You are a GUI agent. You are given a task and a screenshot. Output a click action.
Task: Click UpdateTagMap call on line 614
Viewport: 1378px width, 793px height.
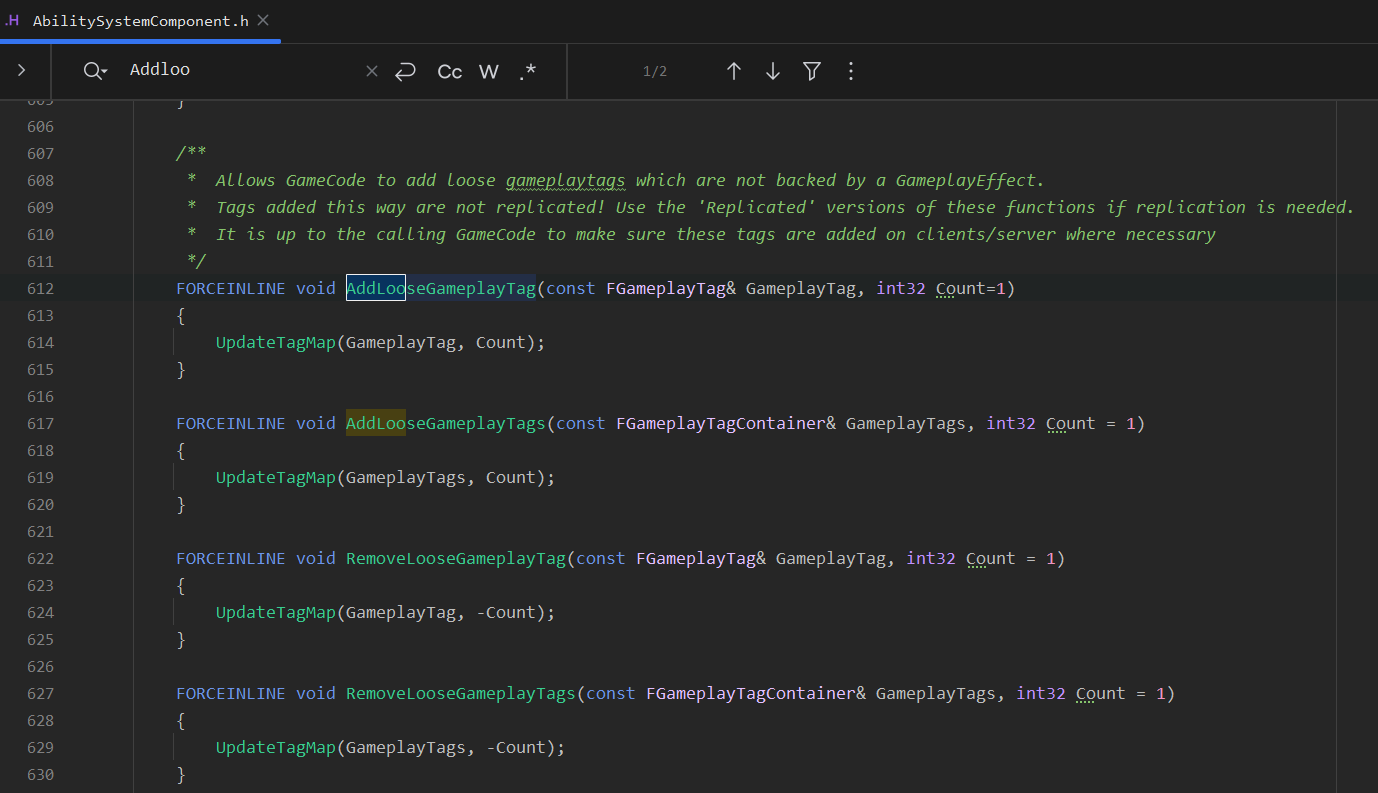[276, 342]
